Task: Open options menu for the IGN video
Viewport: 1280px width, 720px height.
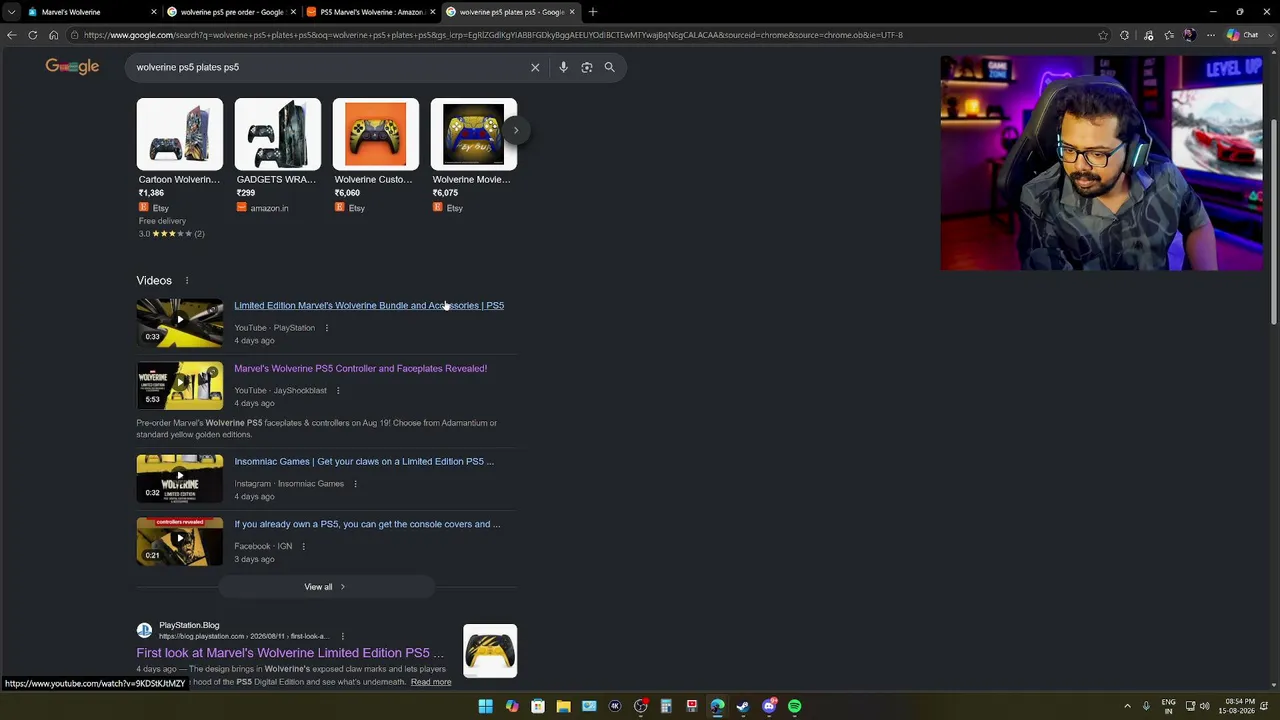Action: coord(303,547)
